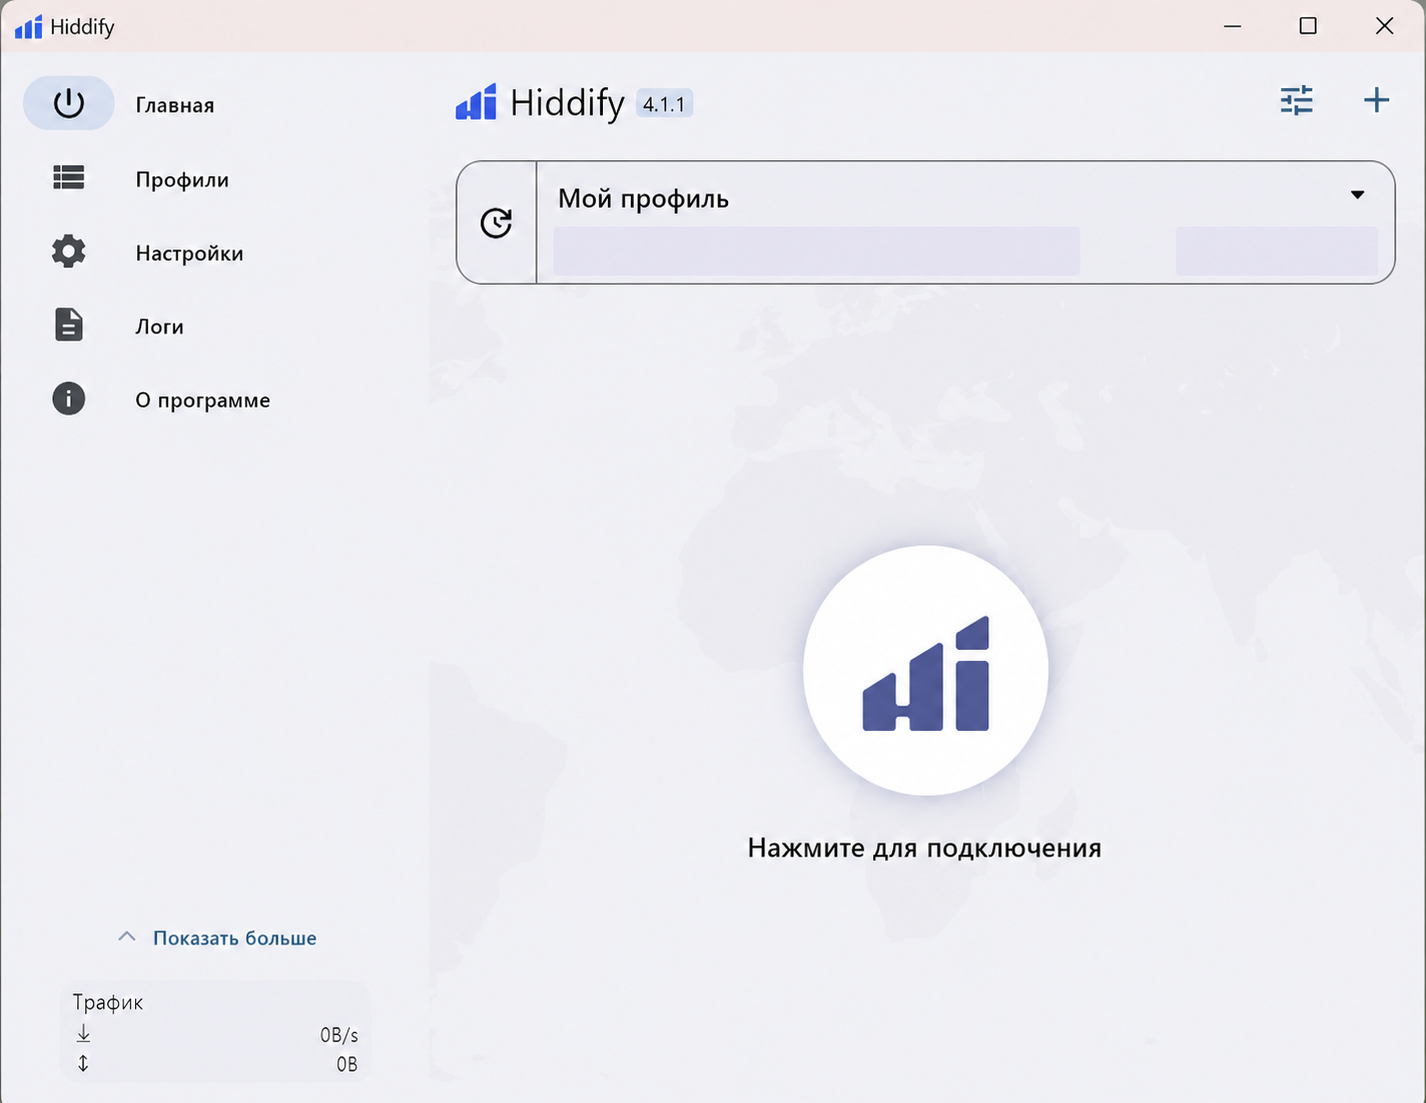The width and height of the screenshot is (1426, 1103).
Task: Click the download speed arrow icon
Action: tap(83, 1034)
